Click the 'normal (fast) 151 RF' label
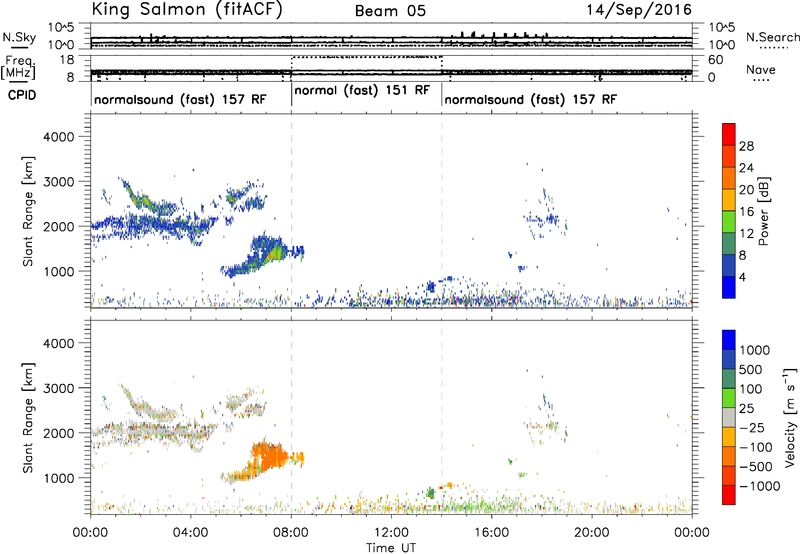The width and height of the screenshot is (800, 554). point(363,91)
